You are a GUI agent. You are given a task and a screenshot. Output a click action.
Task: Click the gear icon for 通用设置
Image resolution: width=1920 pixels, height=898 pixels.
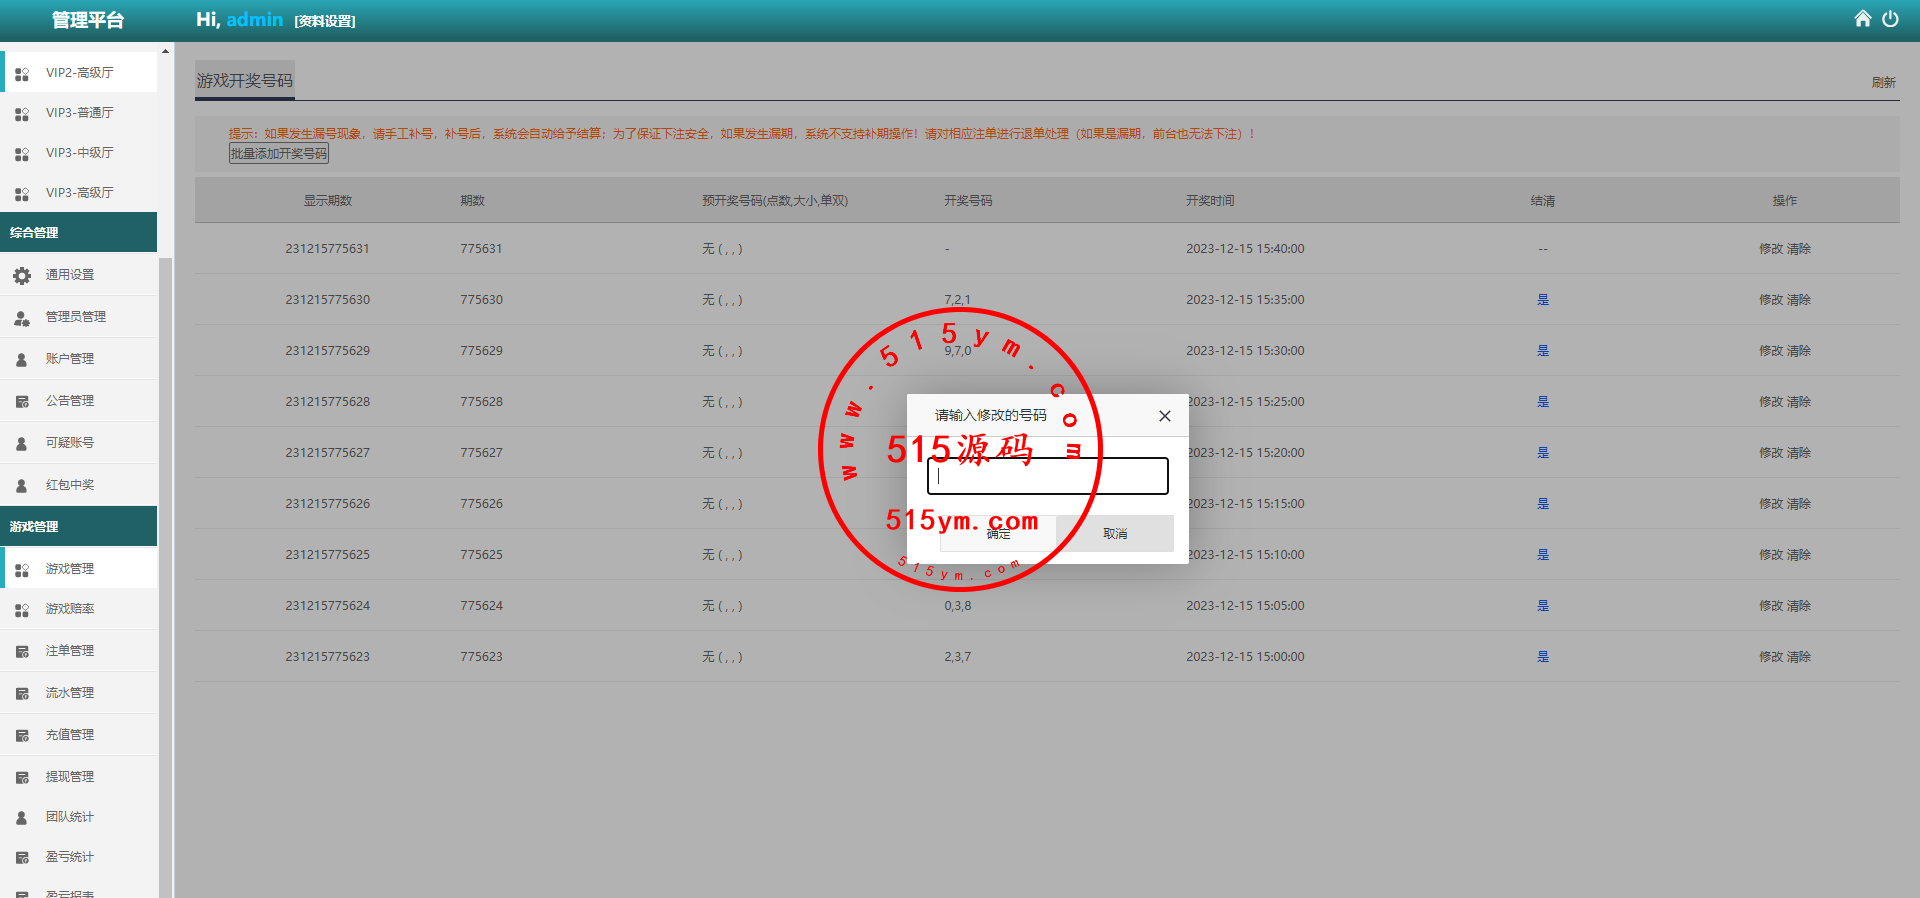22,275
